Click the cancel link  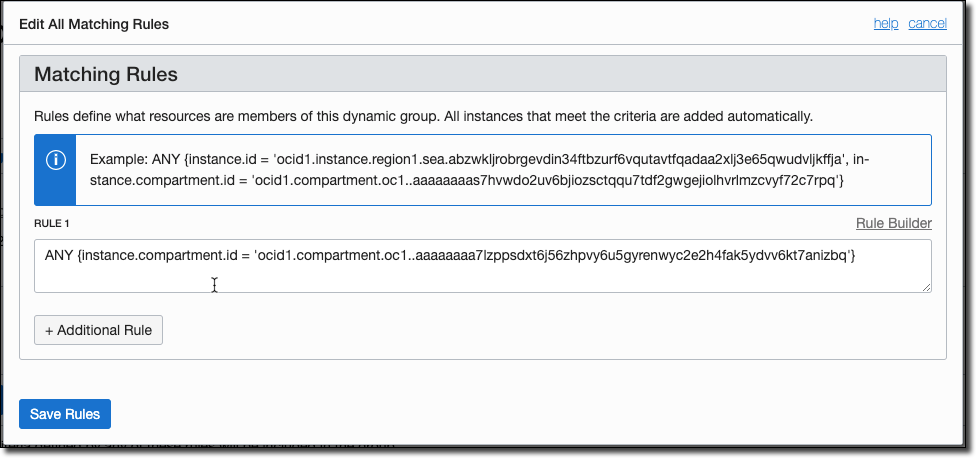click(927, 23)
